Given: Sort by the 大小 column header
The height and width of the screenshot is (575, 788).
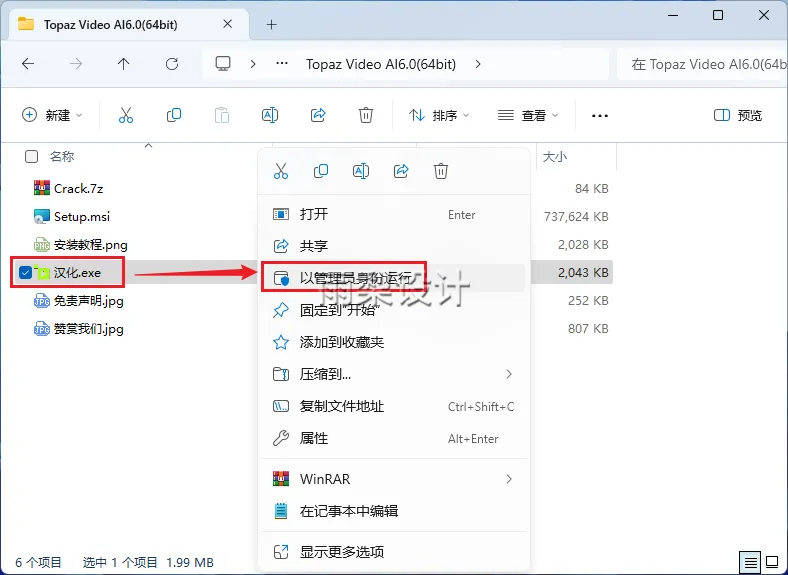Looking at the screenshot, I should (555, 157).
